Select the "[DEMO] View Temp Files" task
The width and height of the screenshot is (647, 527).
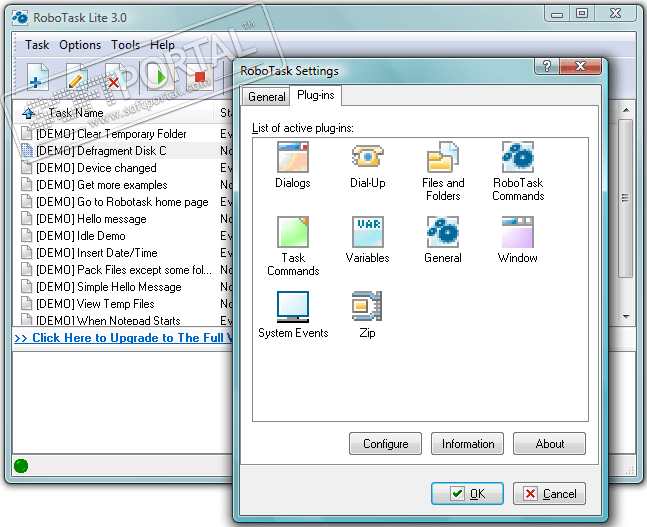click(x=95, y=303)
